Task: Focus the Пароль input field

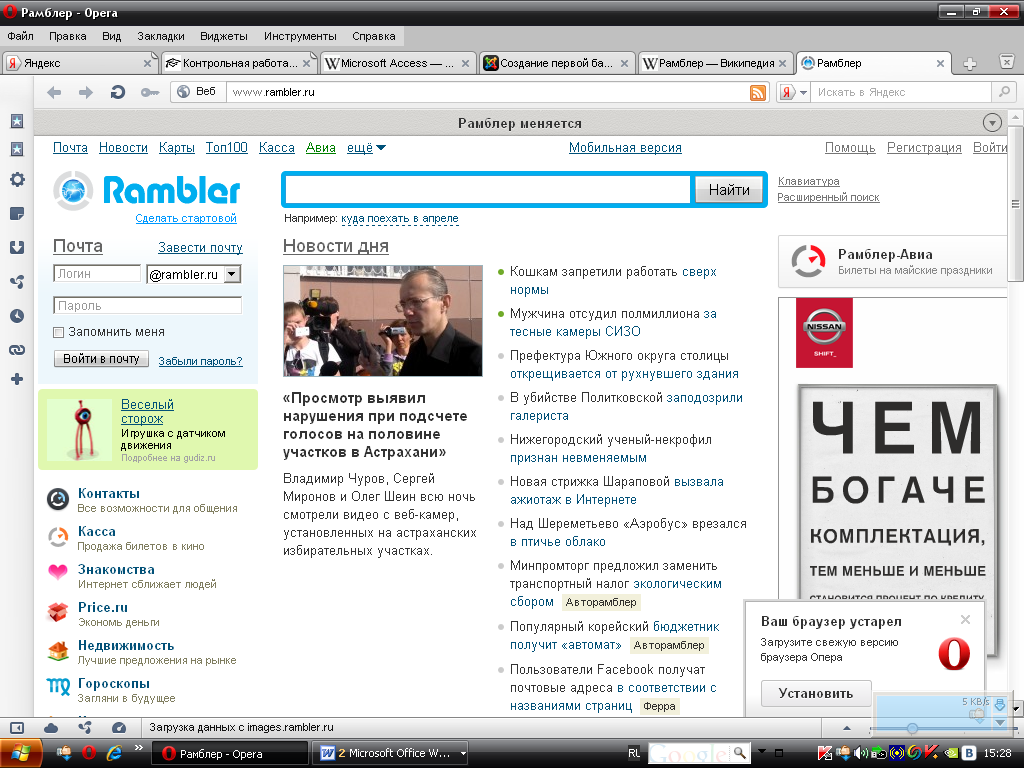Action: pyautogui.click(x=148, y=305)
